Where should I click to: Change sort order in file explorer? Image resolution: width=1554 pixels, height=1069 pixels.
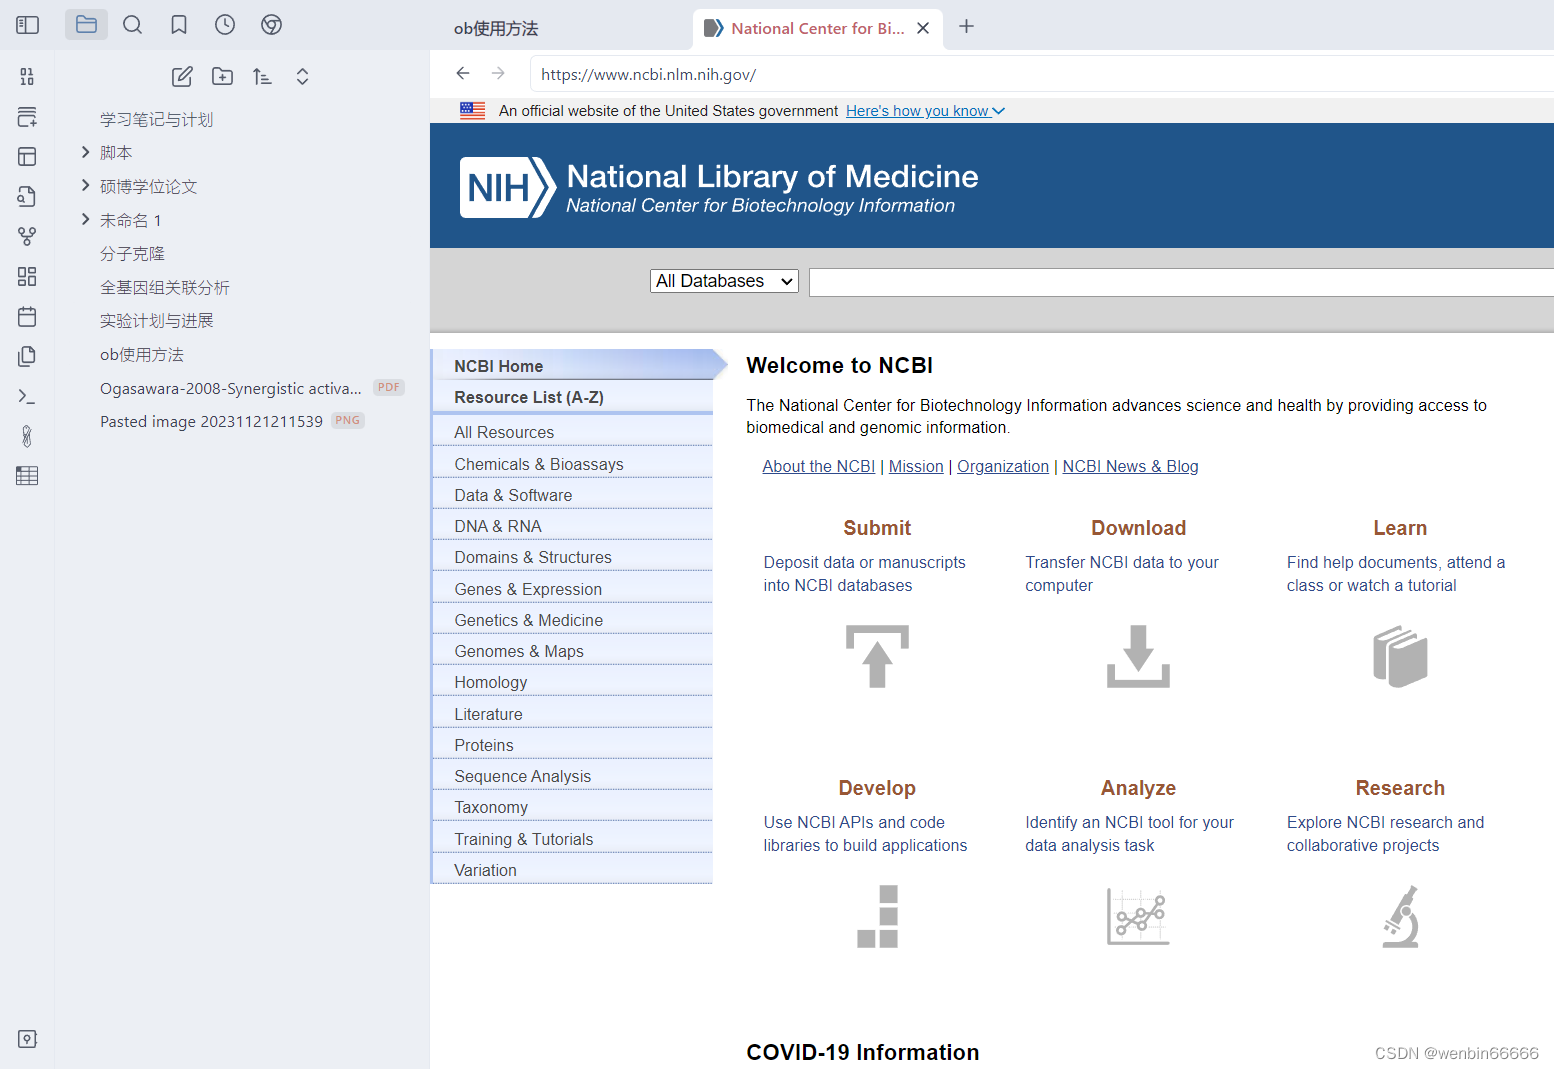pos(262,77)
